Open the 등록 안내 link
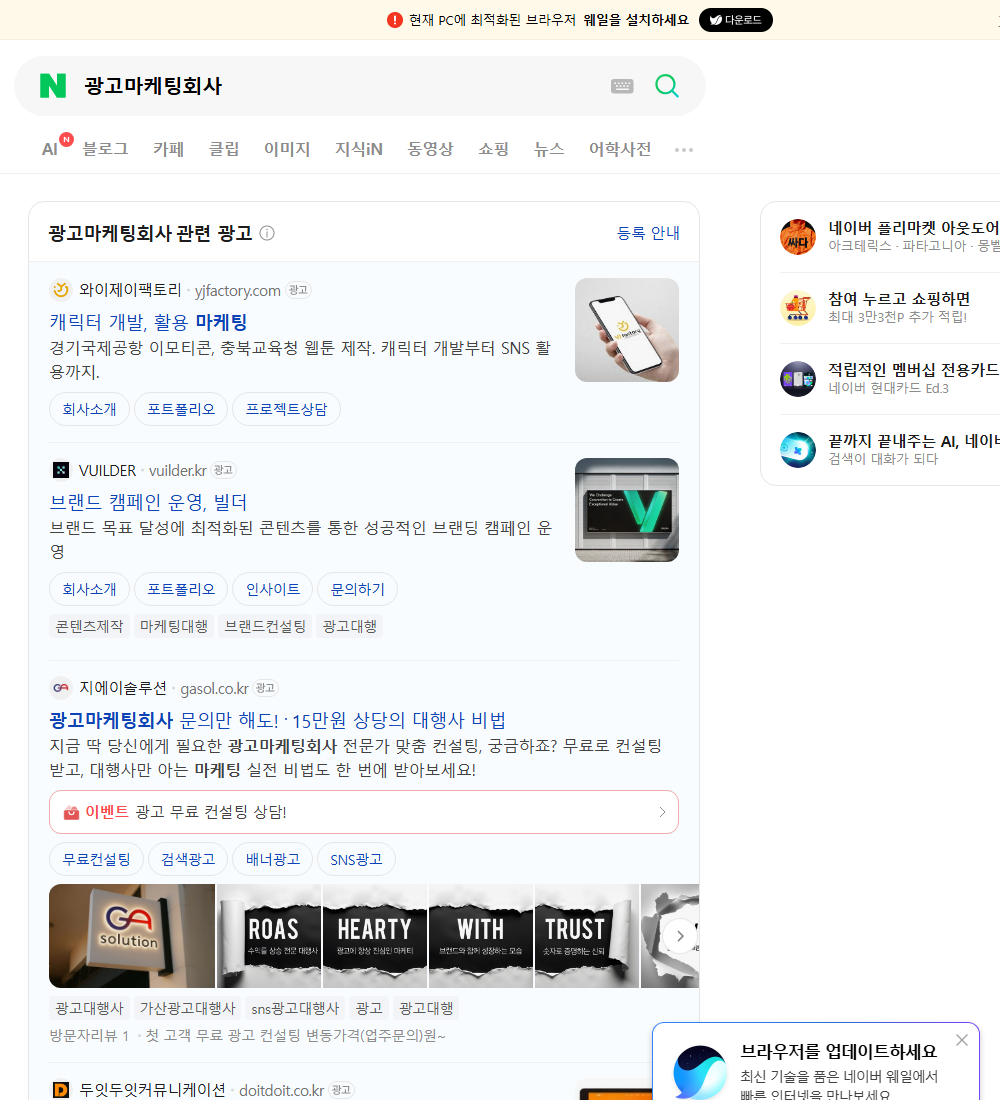1000x1100 pixels. point(648,233)
